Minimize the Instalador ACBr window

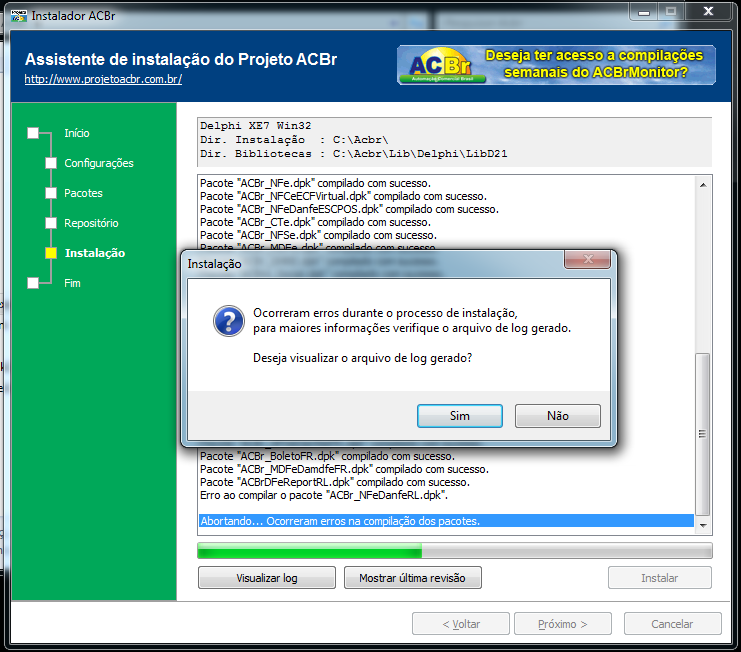pos(644,12)
